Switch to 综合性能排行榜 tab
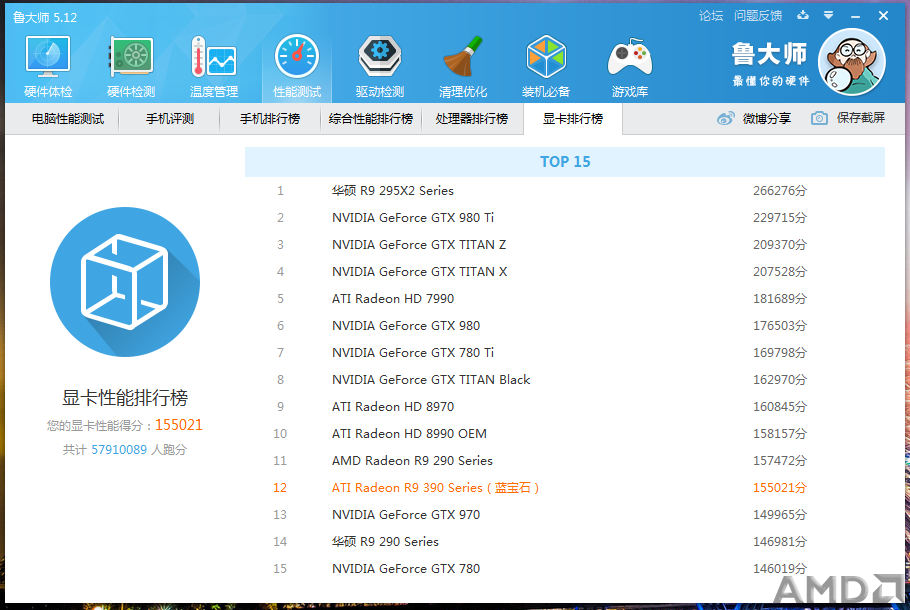Viewport: 910px width, 610px height. coord(371,118)
